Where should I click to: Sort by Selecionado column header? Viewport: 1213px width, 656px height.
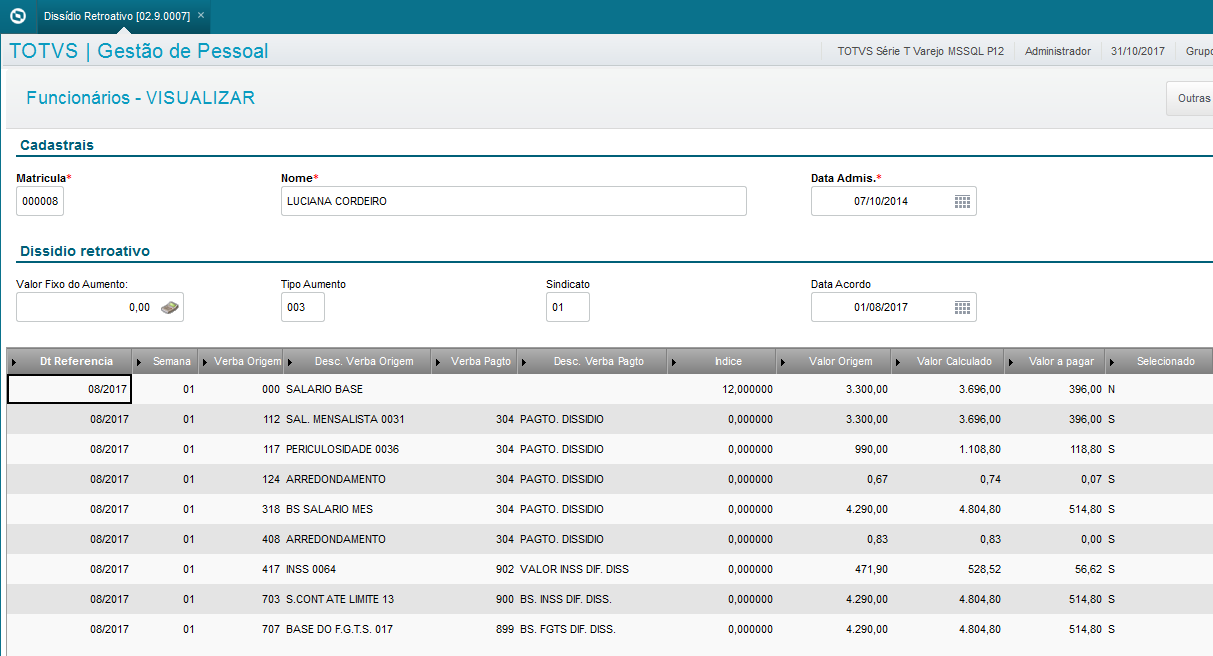pyautogui.click(x=1160, y=361)
